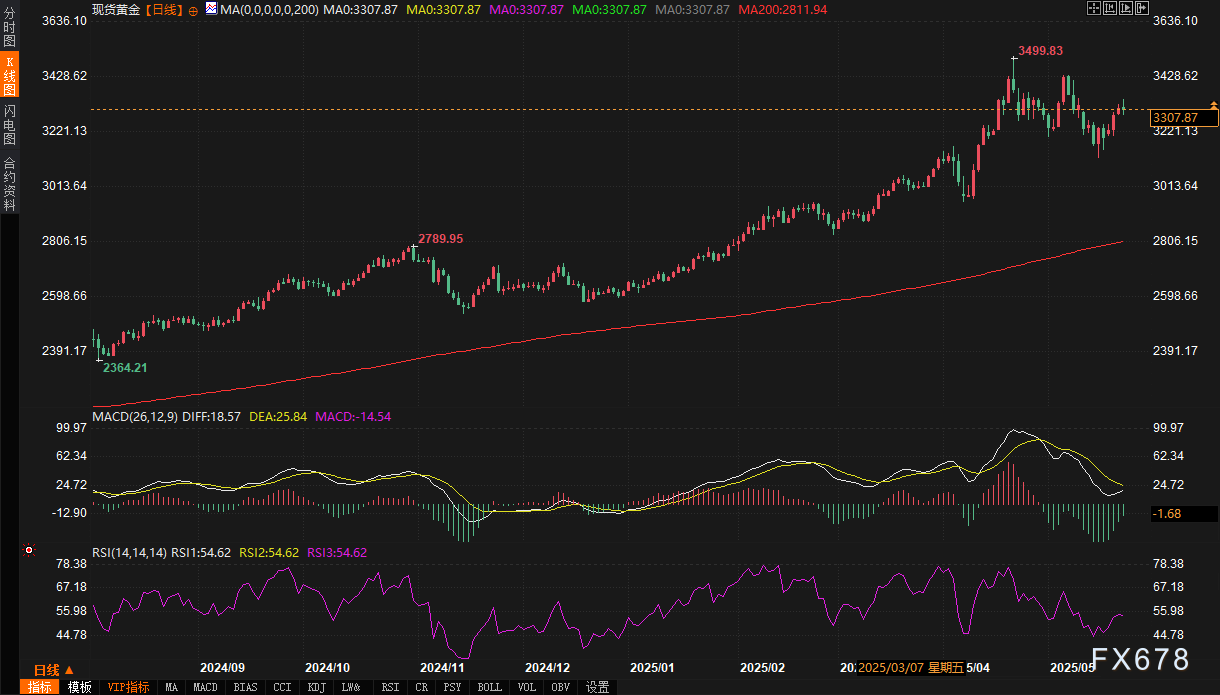Click the MA indicator chart icon

point(211,9)
